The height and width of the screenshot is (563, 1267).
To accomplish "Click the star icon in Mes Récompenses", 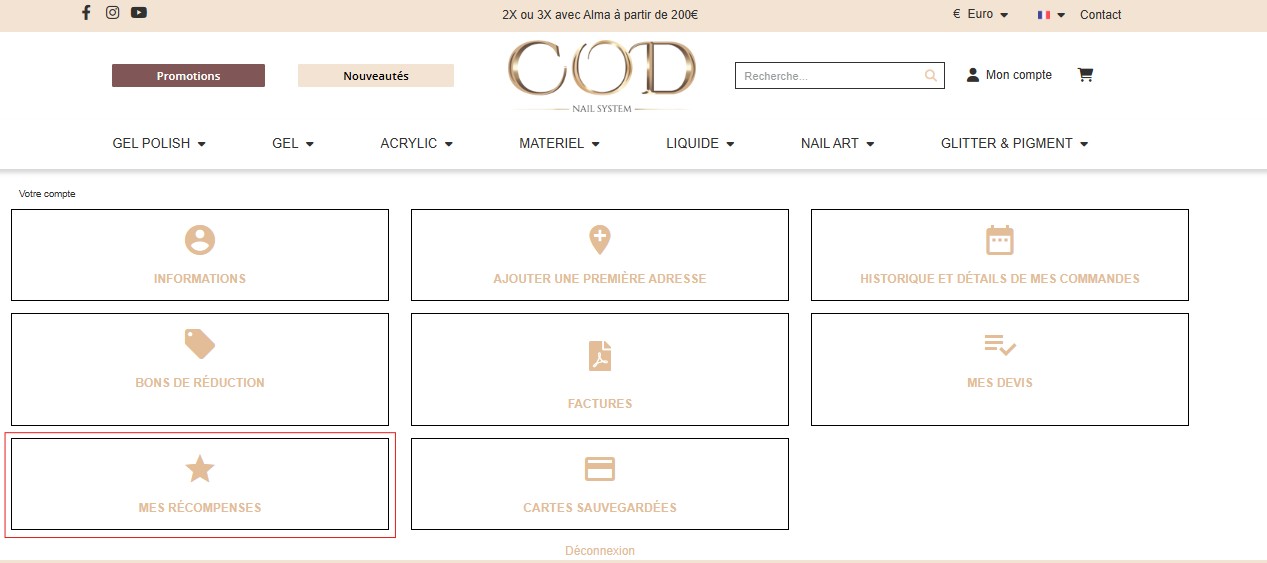I will [x=200, y=469].
